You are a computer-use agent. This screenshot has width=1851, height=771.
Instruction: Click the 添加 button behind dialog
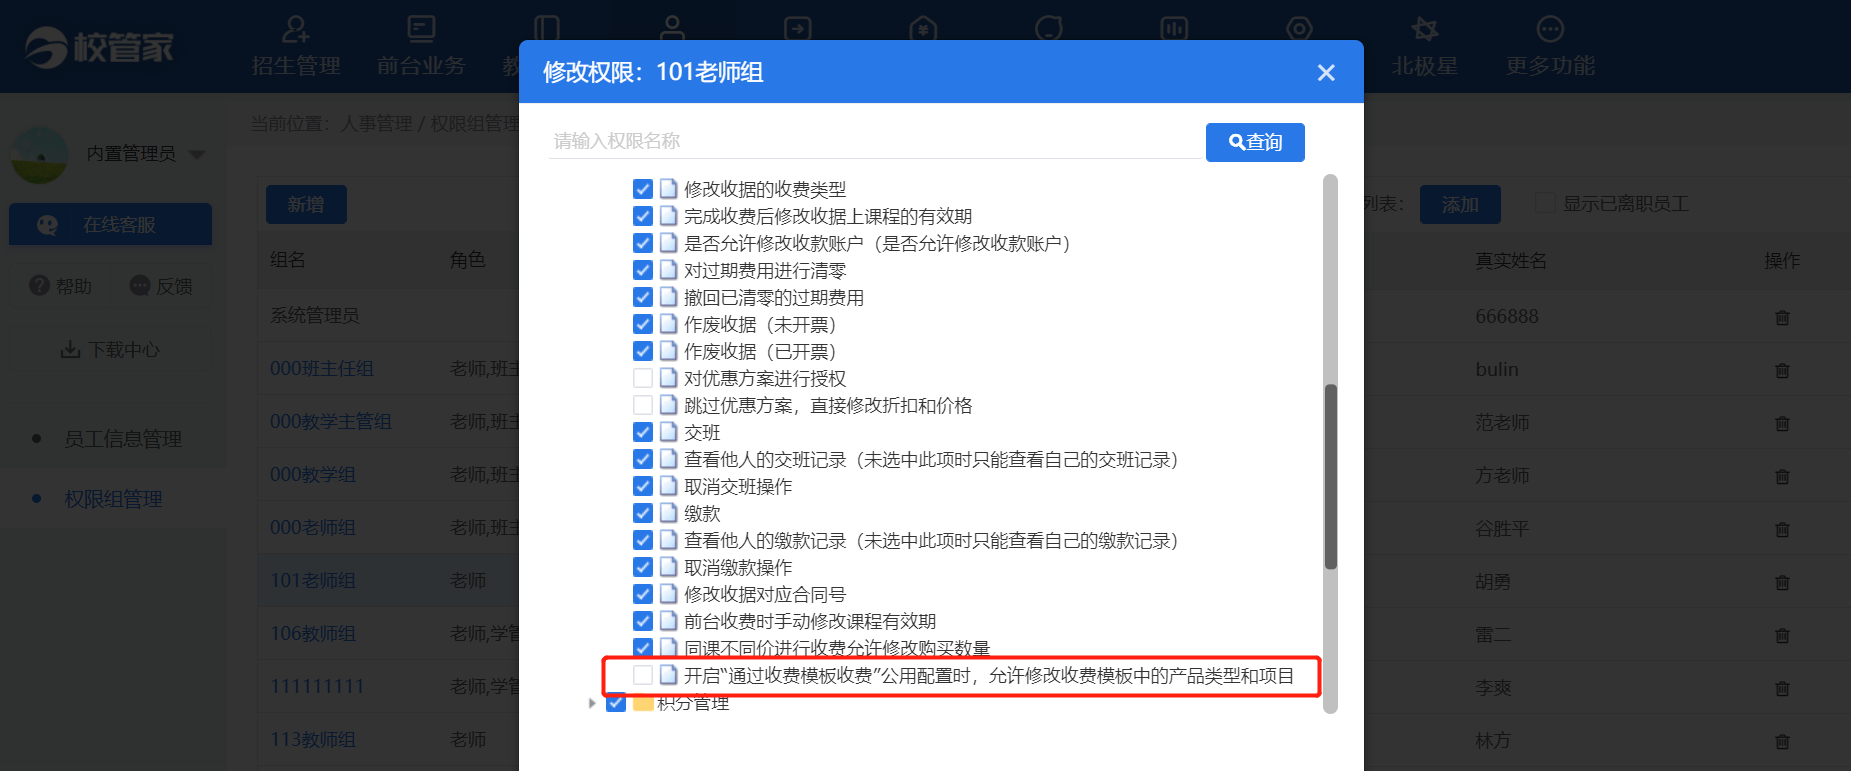pyautogui.click(x=1460, y=204)
